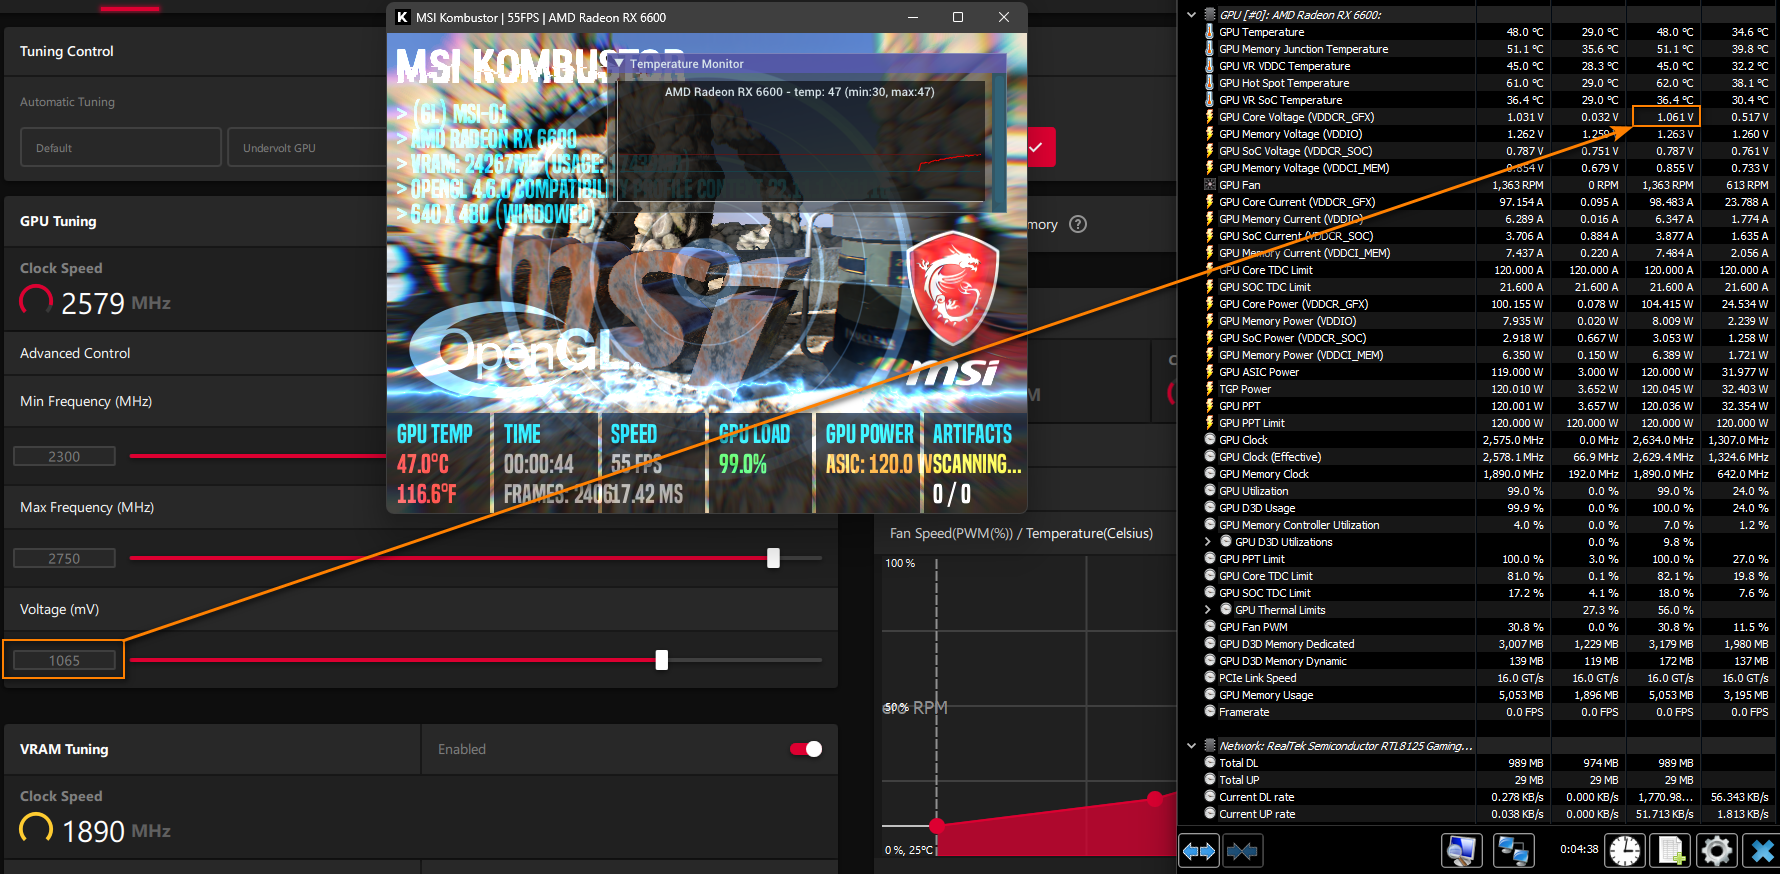
Task: Click the blue X icon in HWiNFO toolbar
Action: tap(1762, 851)
